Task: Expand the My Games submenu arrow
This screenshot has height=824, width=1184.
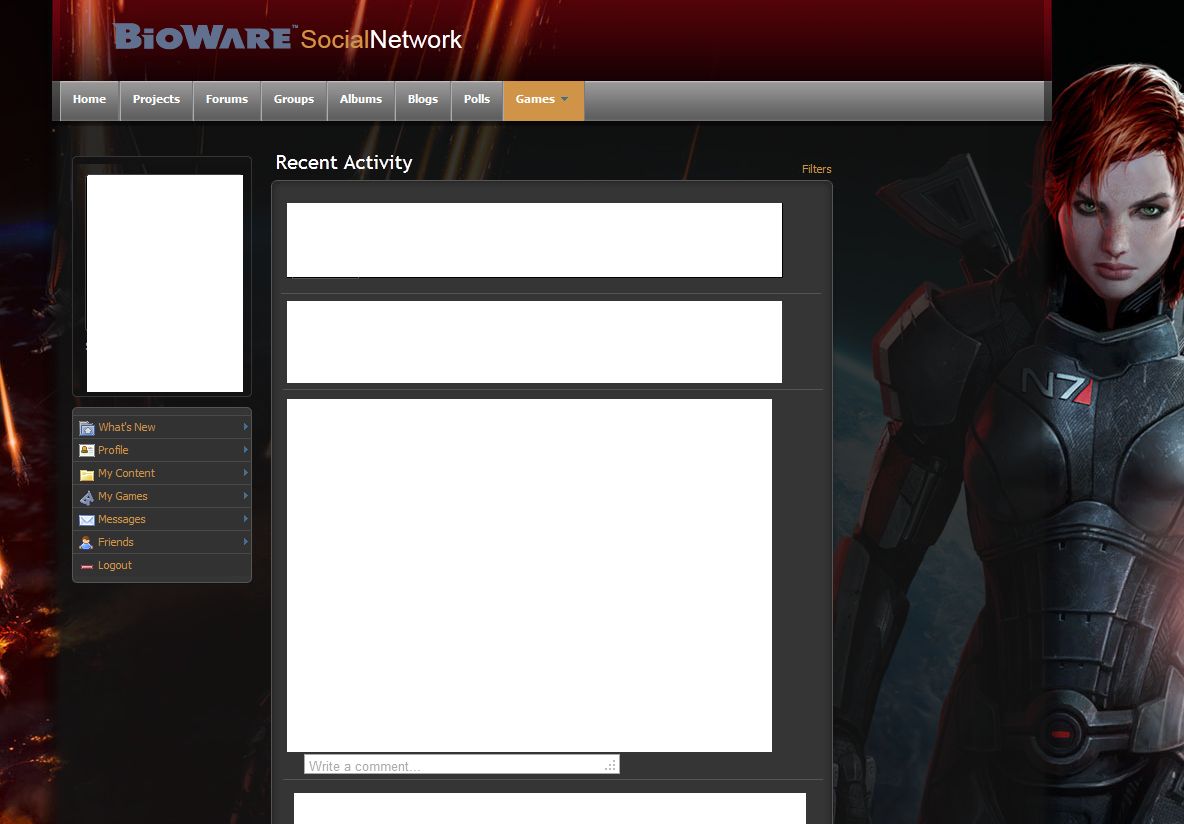Action: click(x=245, y=495)
